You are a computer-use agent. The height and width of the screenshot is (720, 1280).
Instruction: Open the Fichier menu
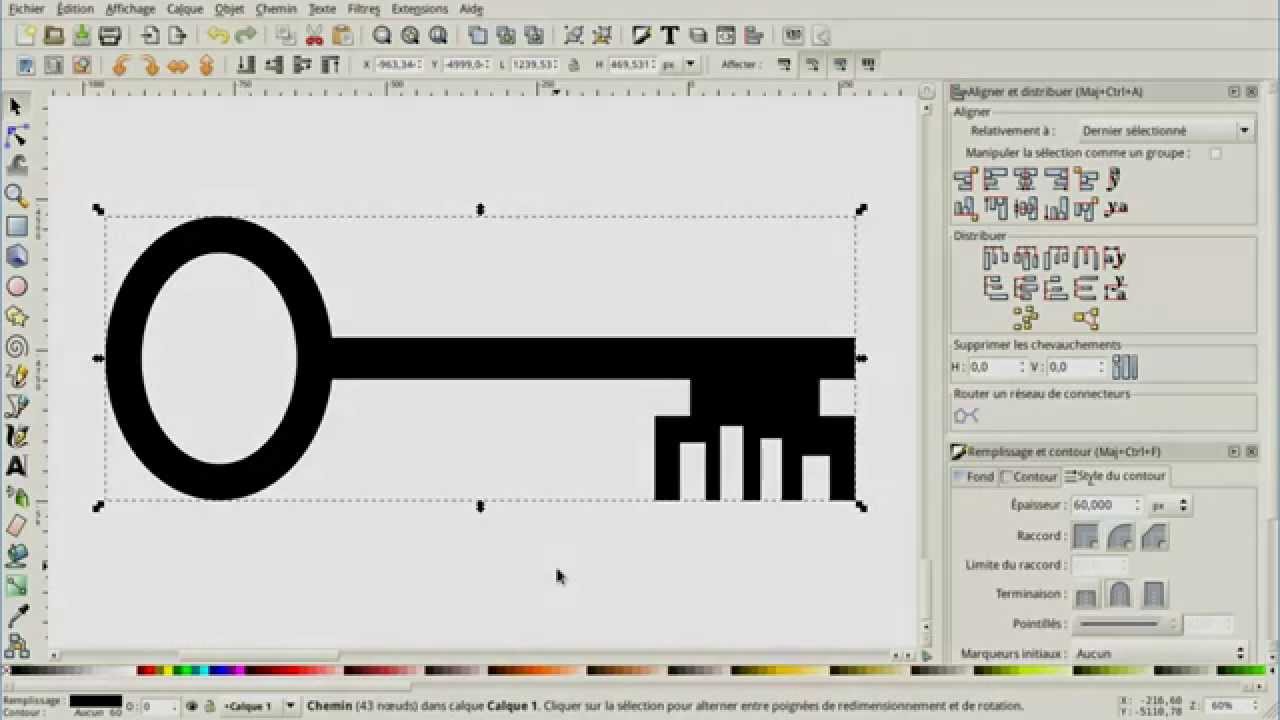[26, 9]
